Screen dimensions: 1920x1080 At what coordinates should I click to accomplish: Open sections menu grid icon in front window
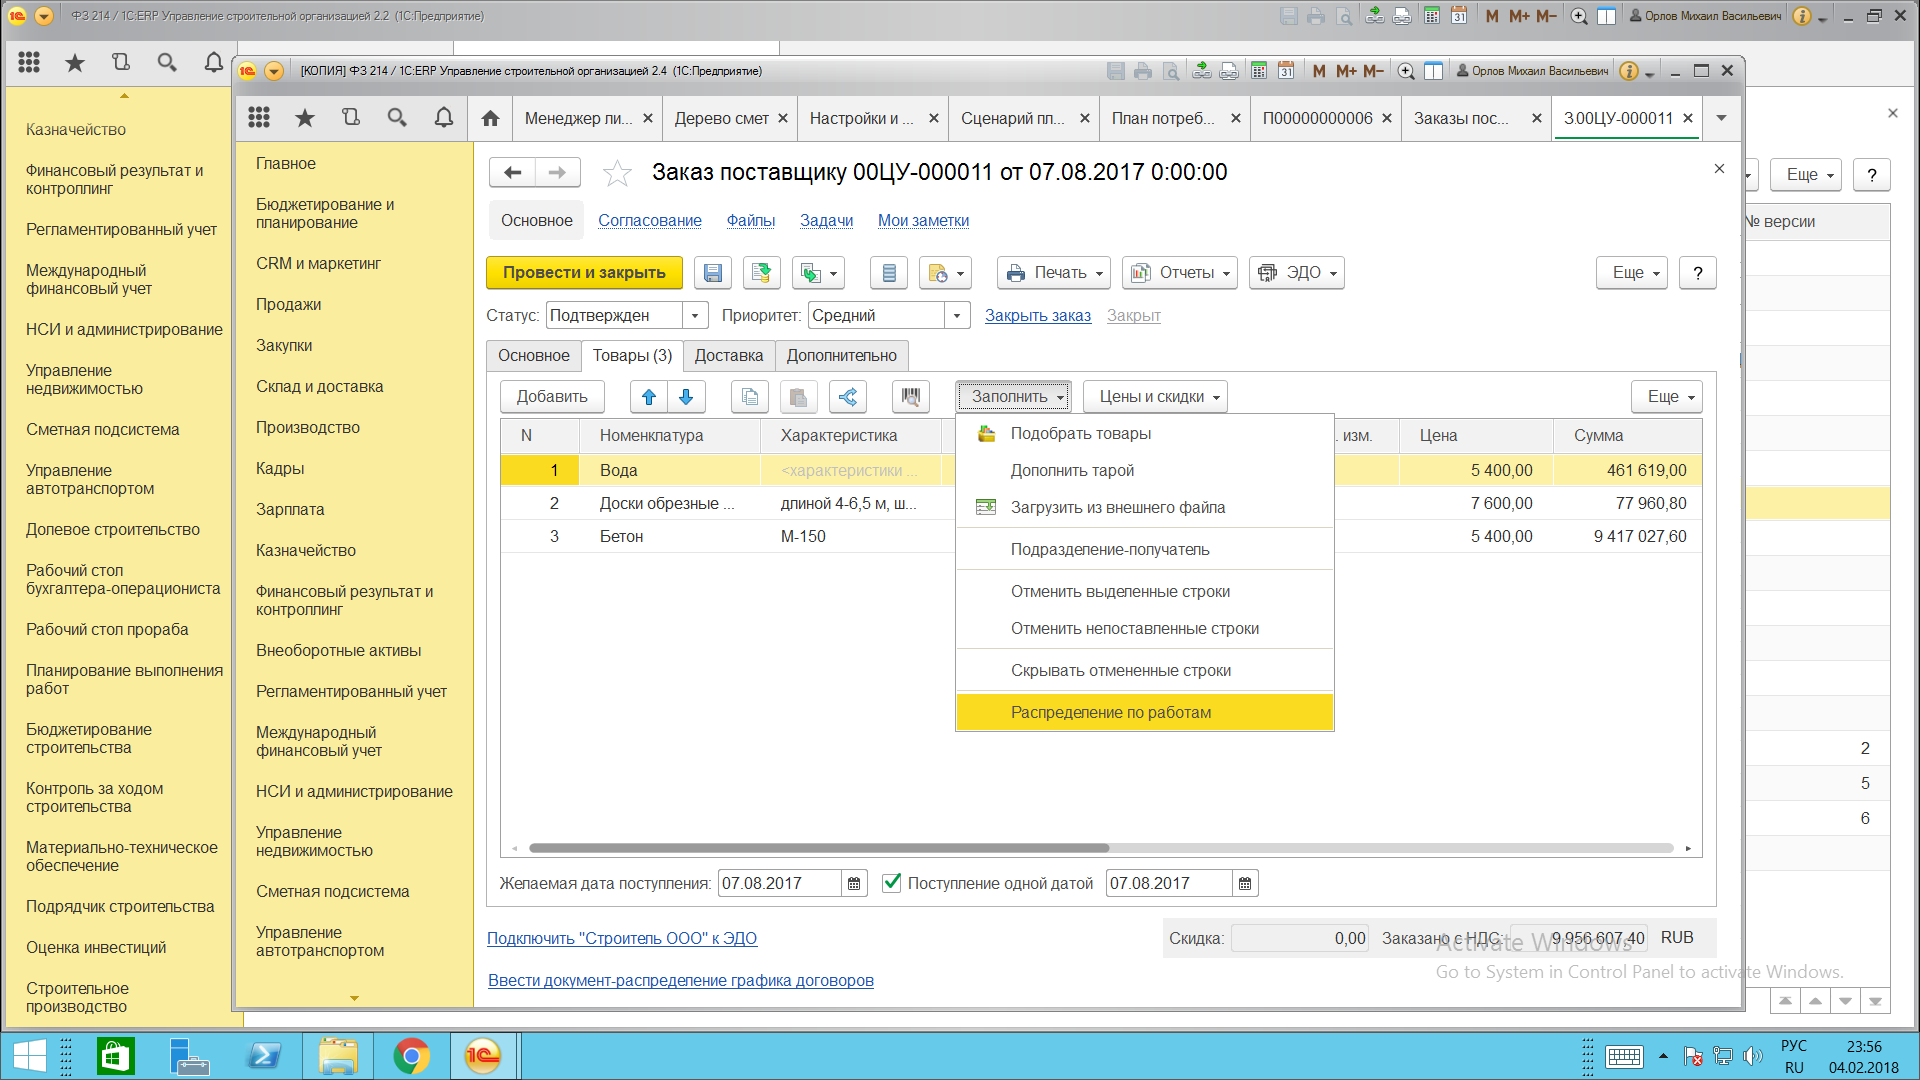[x=259, y=118]
